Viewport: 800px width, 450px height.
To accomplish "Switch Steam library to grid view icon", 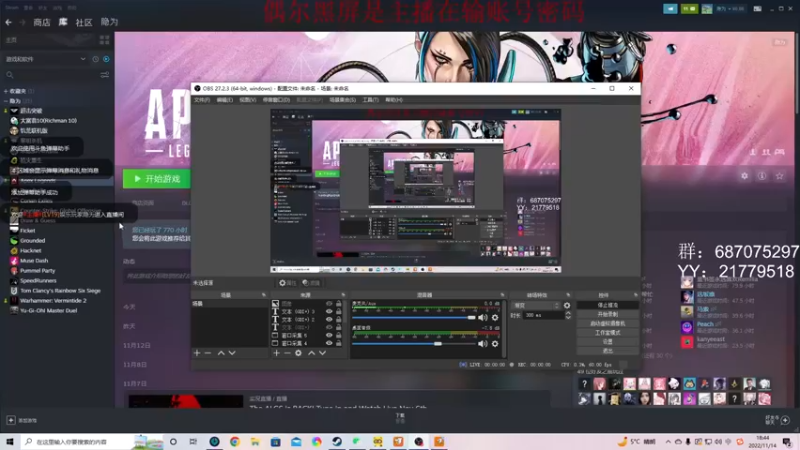I will [x=105, y=40].
